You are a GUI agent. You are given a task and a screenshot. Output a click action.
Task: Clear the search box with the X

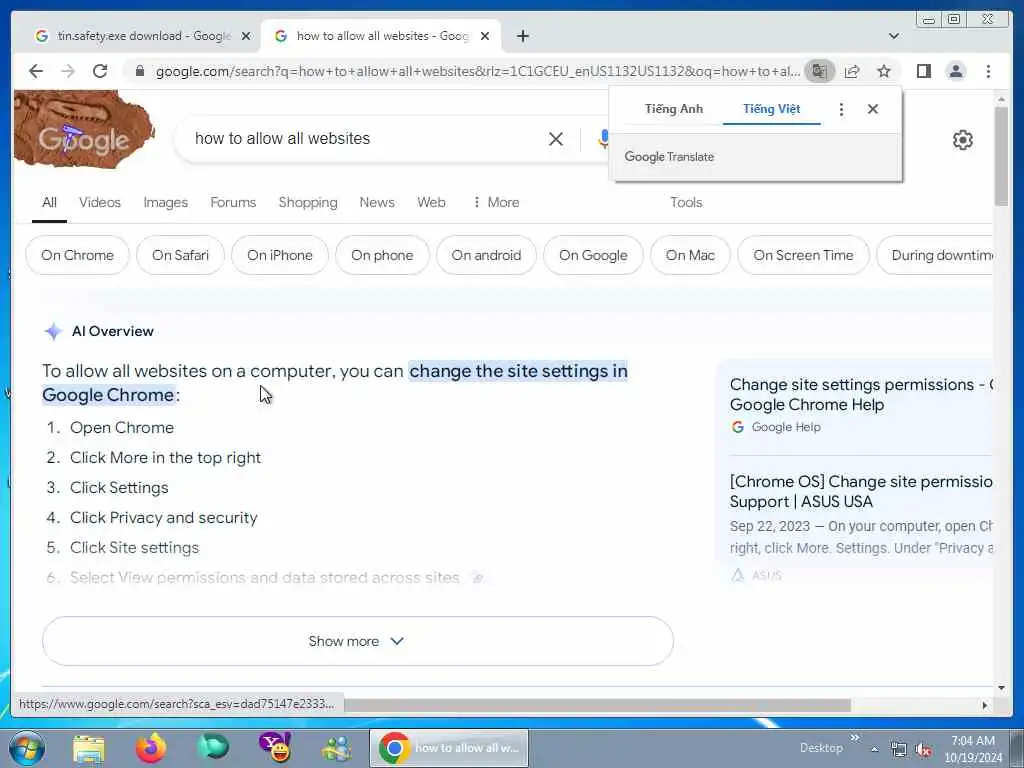[x=556, y=138]
